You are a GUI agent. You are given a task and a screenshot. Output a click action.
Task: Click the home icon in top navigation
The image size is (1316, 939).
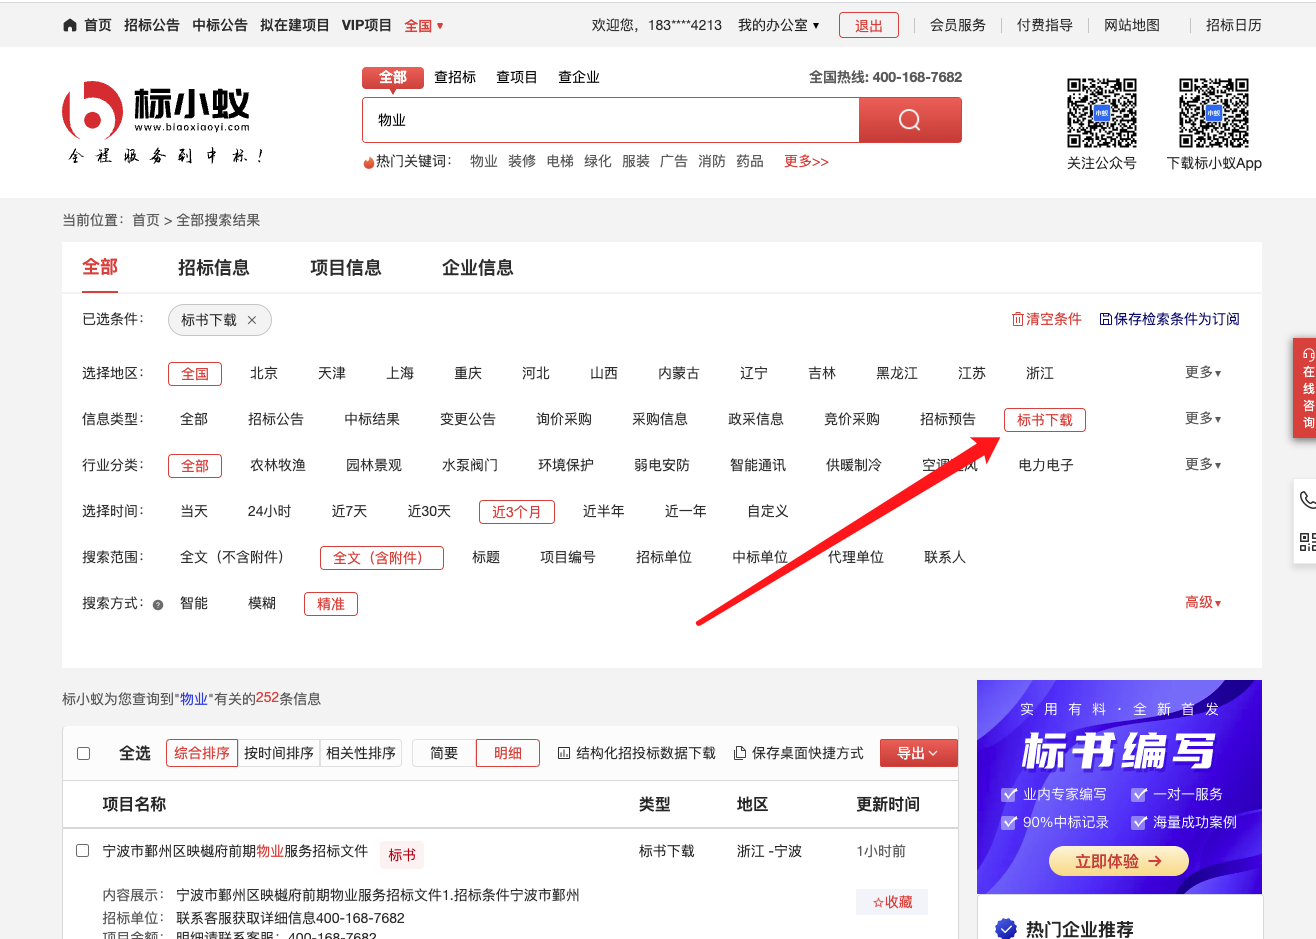[70, 25]
